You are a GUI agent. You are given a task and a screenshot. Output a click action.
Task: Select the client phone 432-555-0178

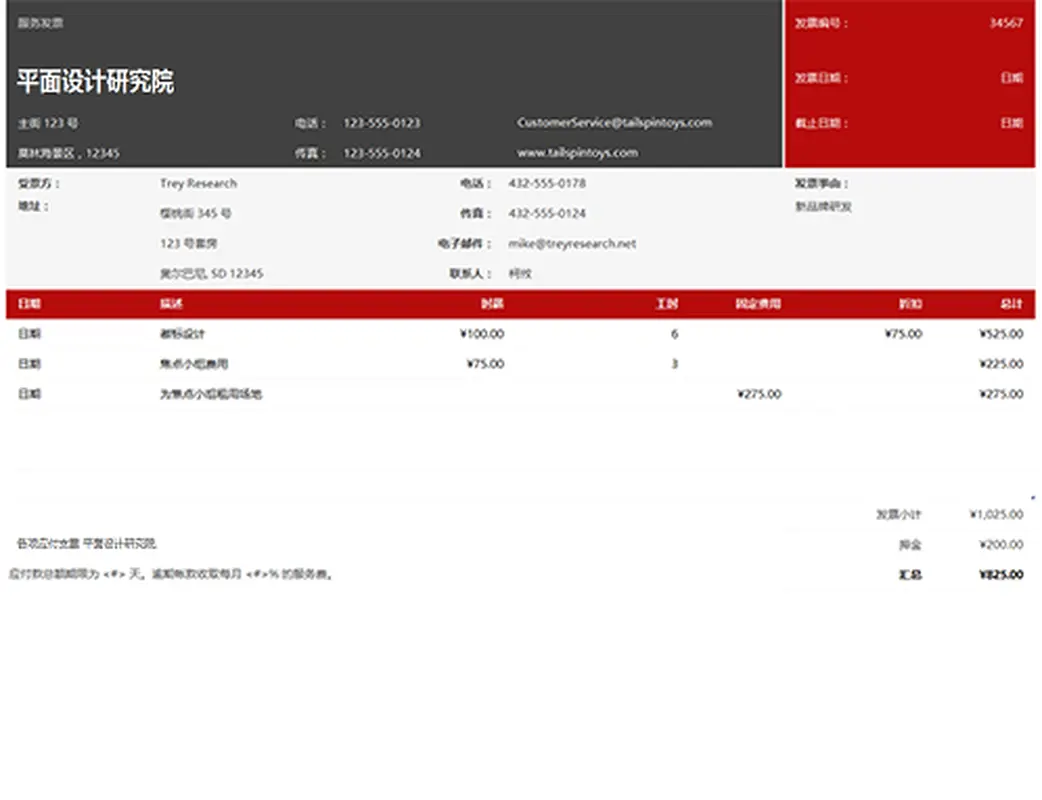point(547,184)
